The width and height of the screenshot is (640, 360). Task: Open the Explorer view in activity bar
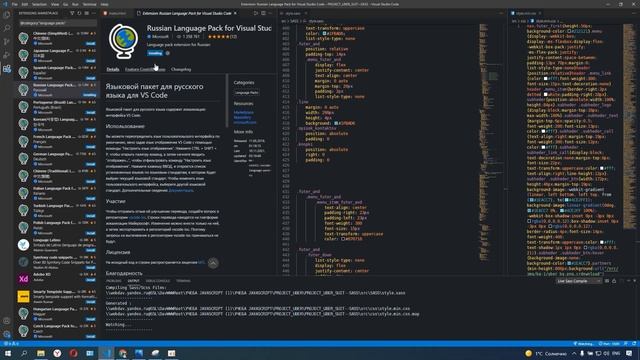coord(7,15)
